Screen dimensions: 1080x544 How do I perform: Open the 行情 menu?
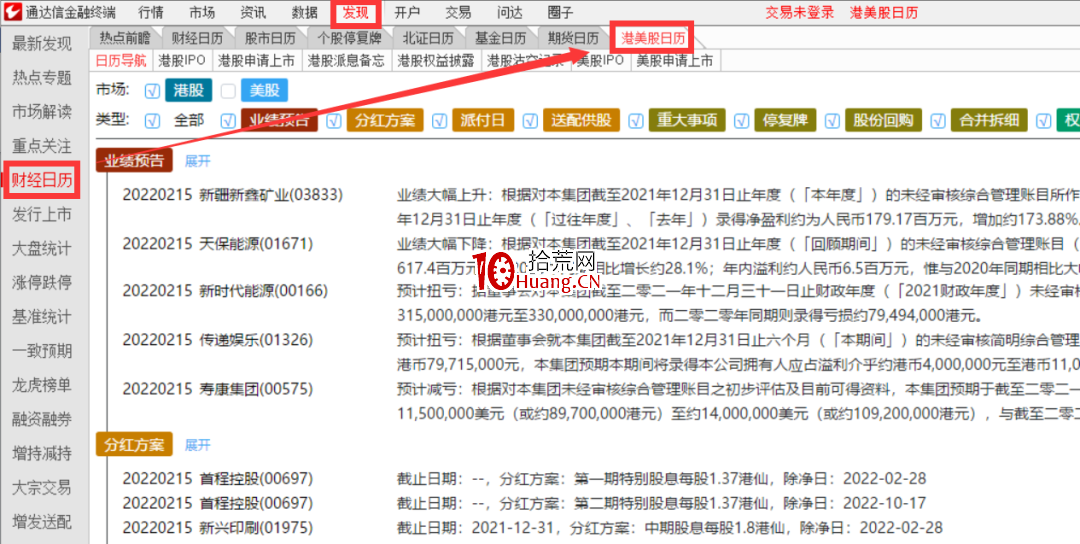(151, 12)
